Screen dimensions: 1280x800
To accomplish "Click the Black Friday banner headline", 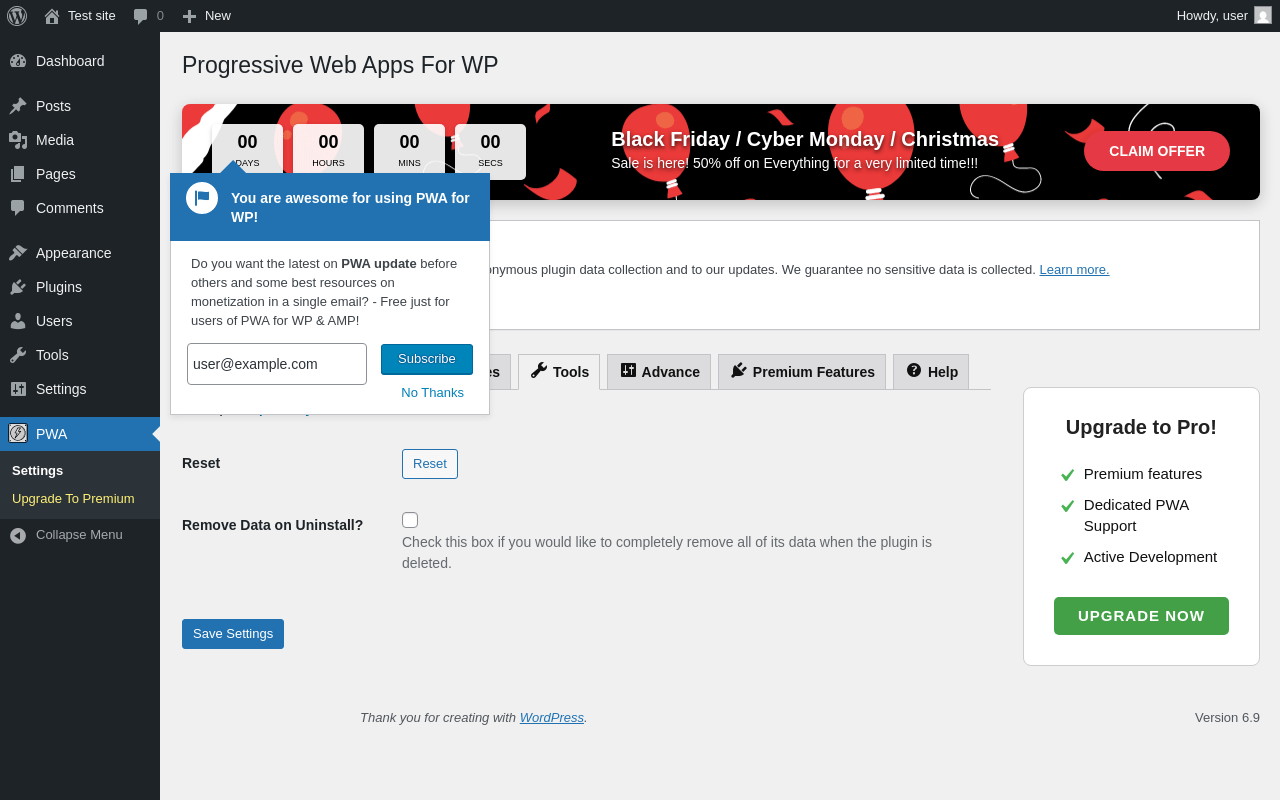I will click(805, 139).
